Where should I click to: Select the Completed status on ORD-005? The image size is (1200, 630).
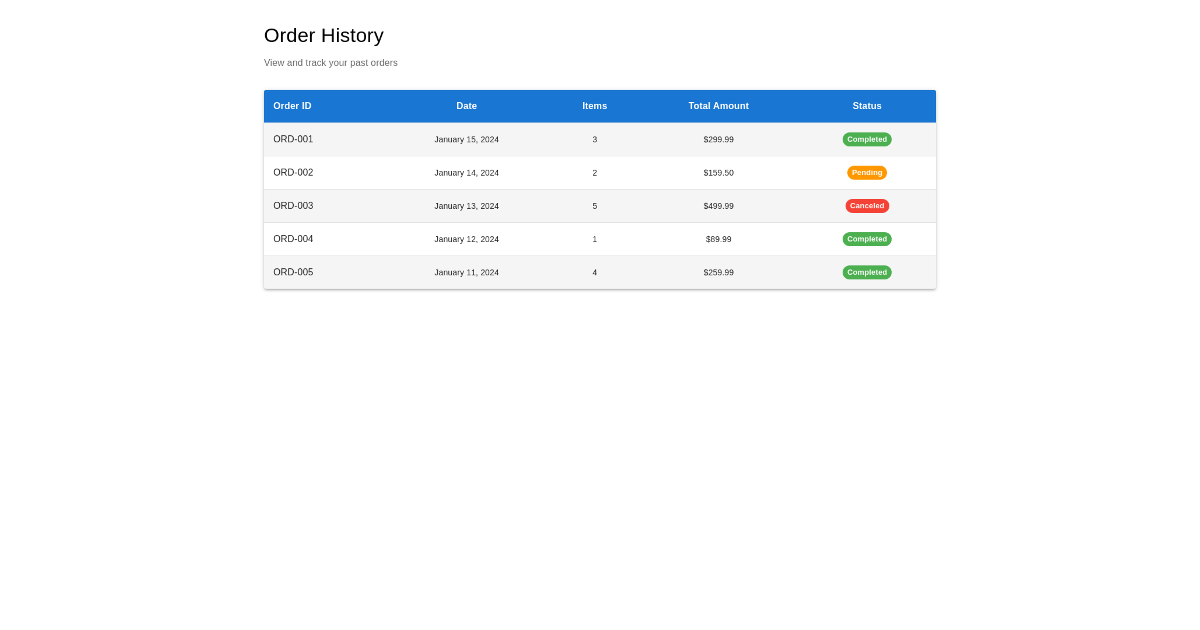(866, 272)
